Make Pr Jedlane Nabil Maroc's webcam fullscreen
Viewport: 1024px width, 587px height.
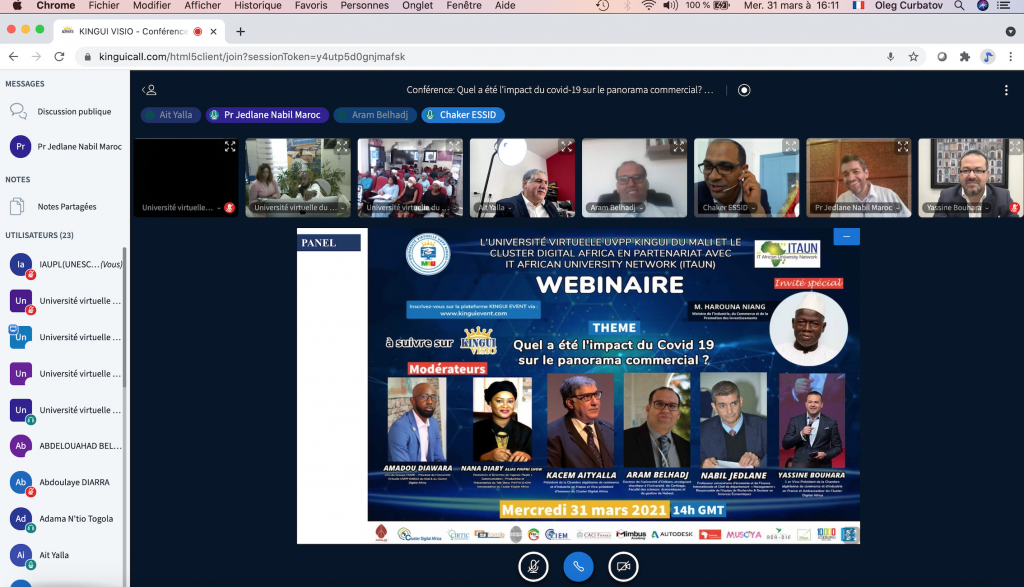click(x=903, y=147)
